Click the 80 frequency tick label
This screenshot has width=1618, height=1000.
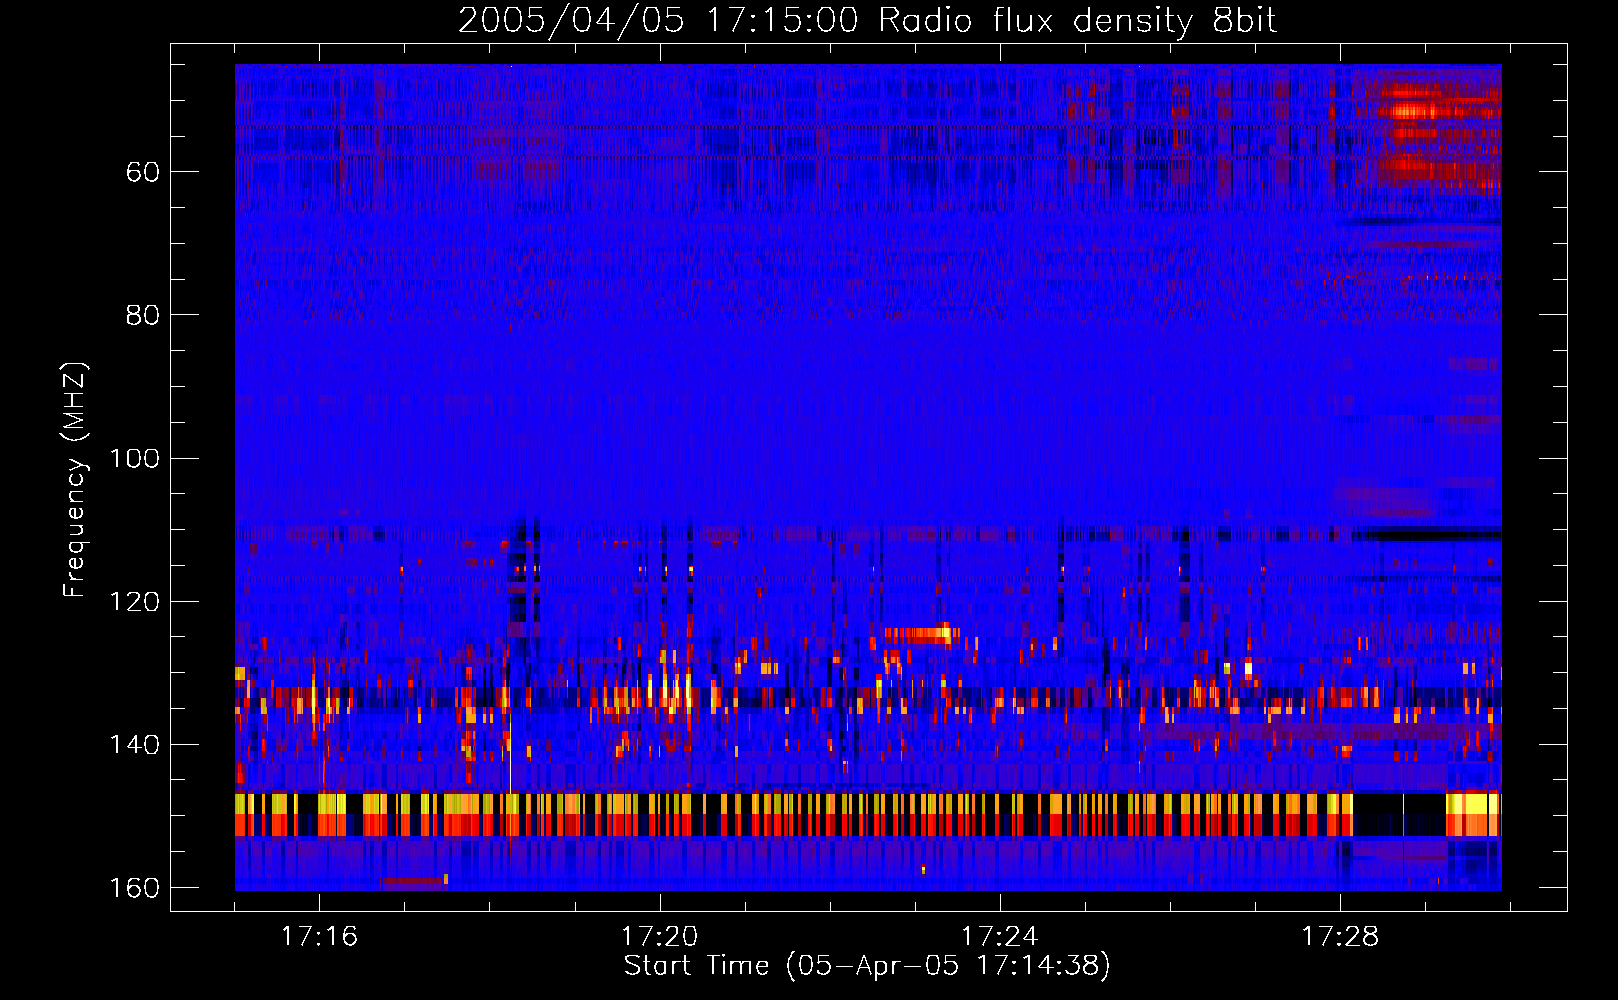click(x=143, y=315)
